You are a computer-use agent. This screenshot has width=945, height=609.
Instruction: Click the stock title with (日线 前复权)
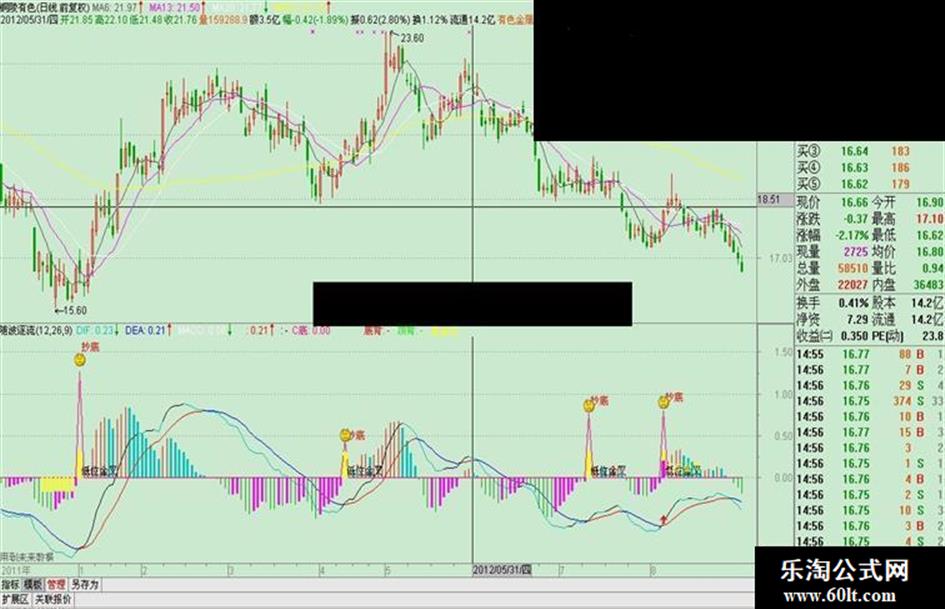click(45, 8)
